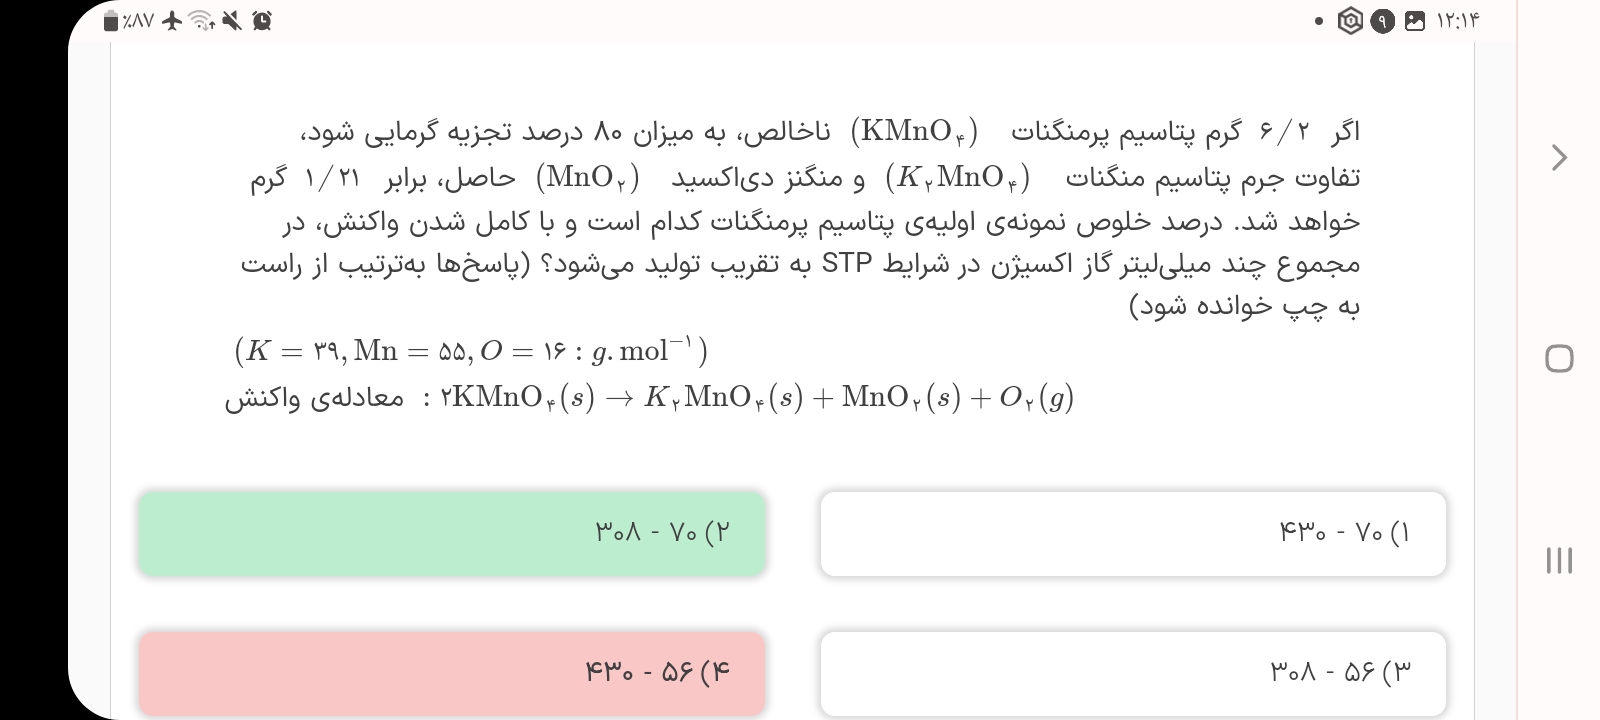Image resolution: width=1600 pixels, height=720 pixels.
Task: Select the green answer option 2 (308 - 70)
Action: coord(452,533)
